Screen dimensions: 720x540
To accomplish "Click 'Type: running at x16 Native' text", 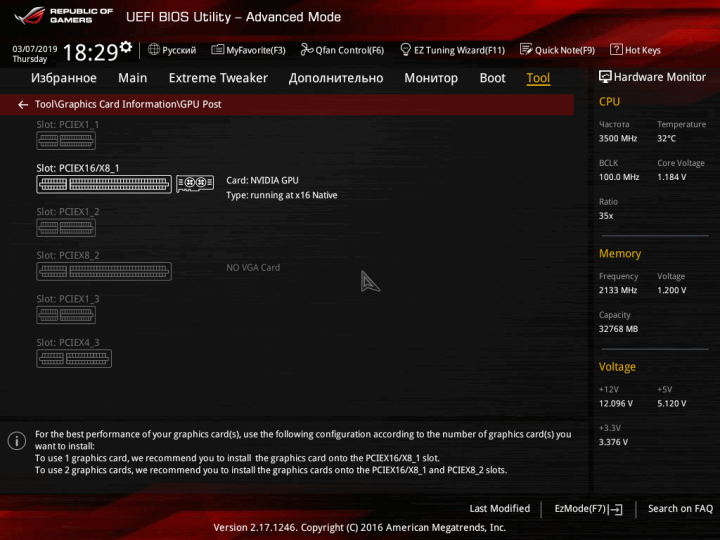I will 281,195.
